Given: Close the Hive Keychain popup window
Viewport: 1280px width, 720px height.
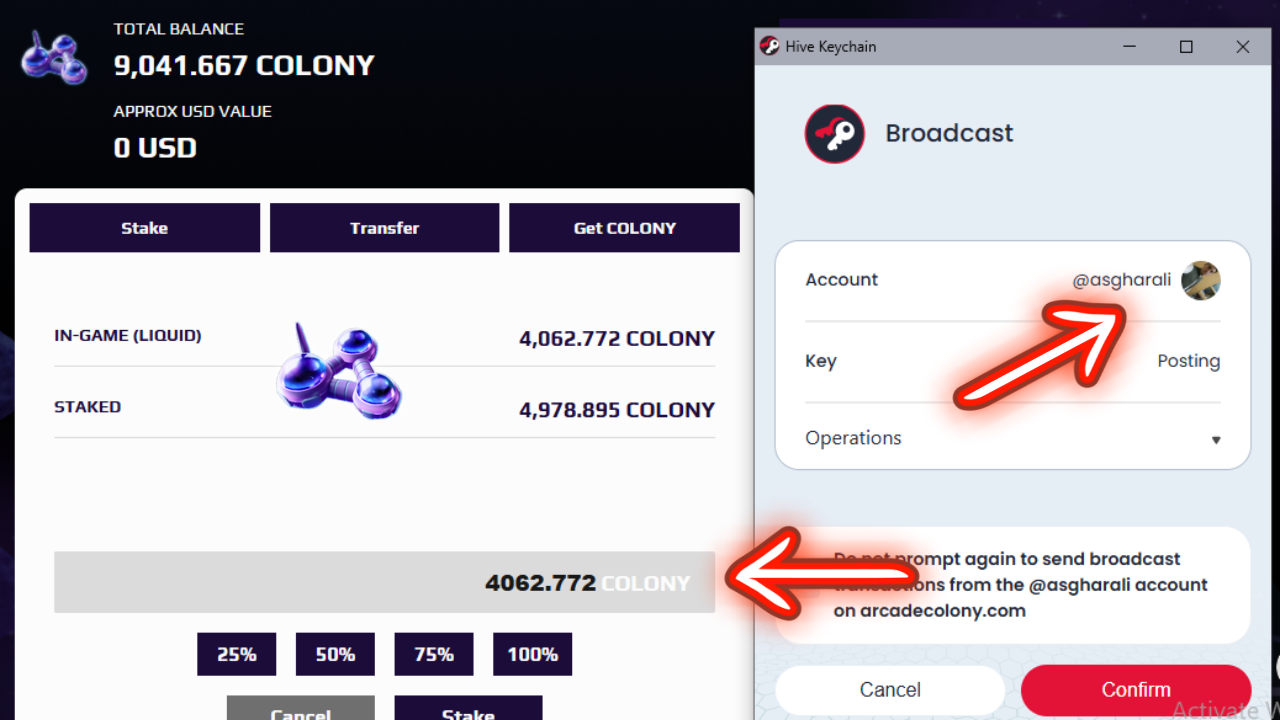Looking at the screenshot, I should (x=1242, y=47).
